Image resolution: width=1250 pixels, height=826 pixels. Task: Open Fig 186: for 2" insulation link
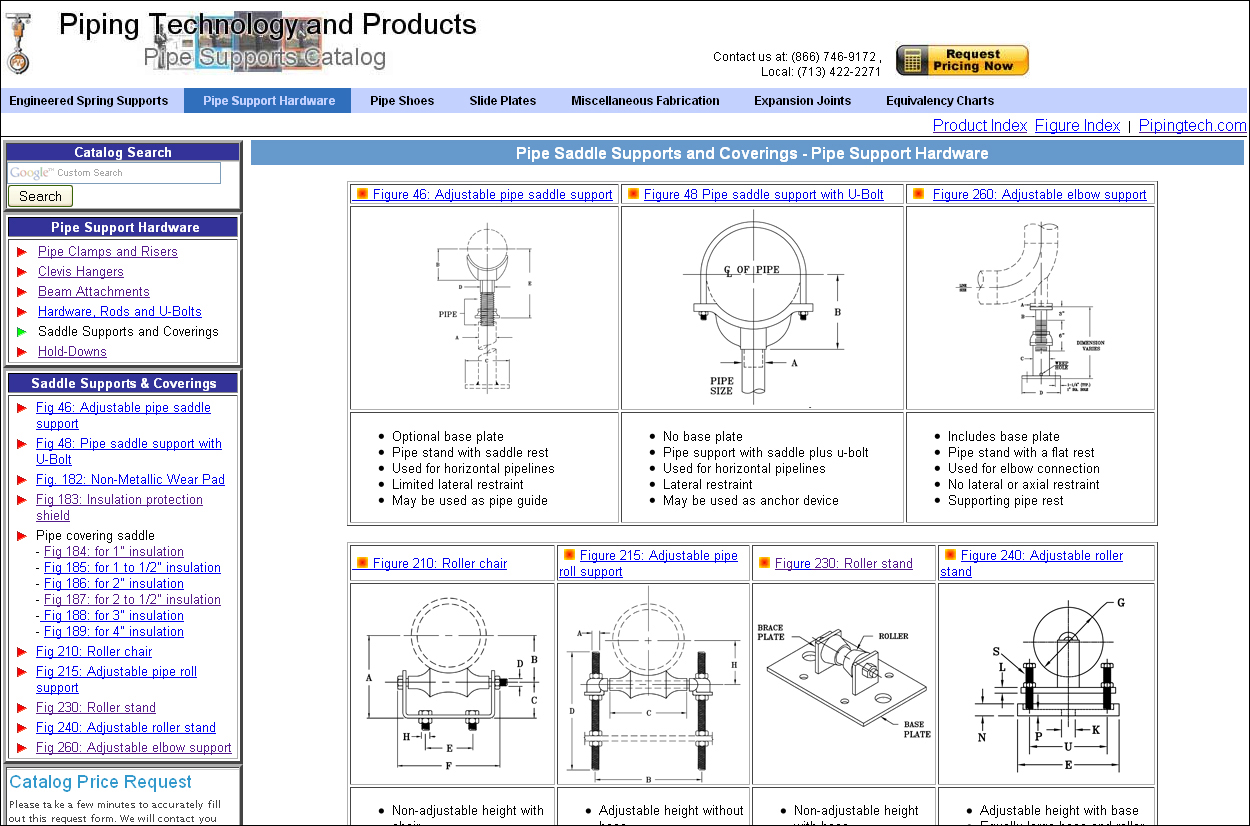(114, 584)
